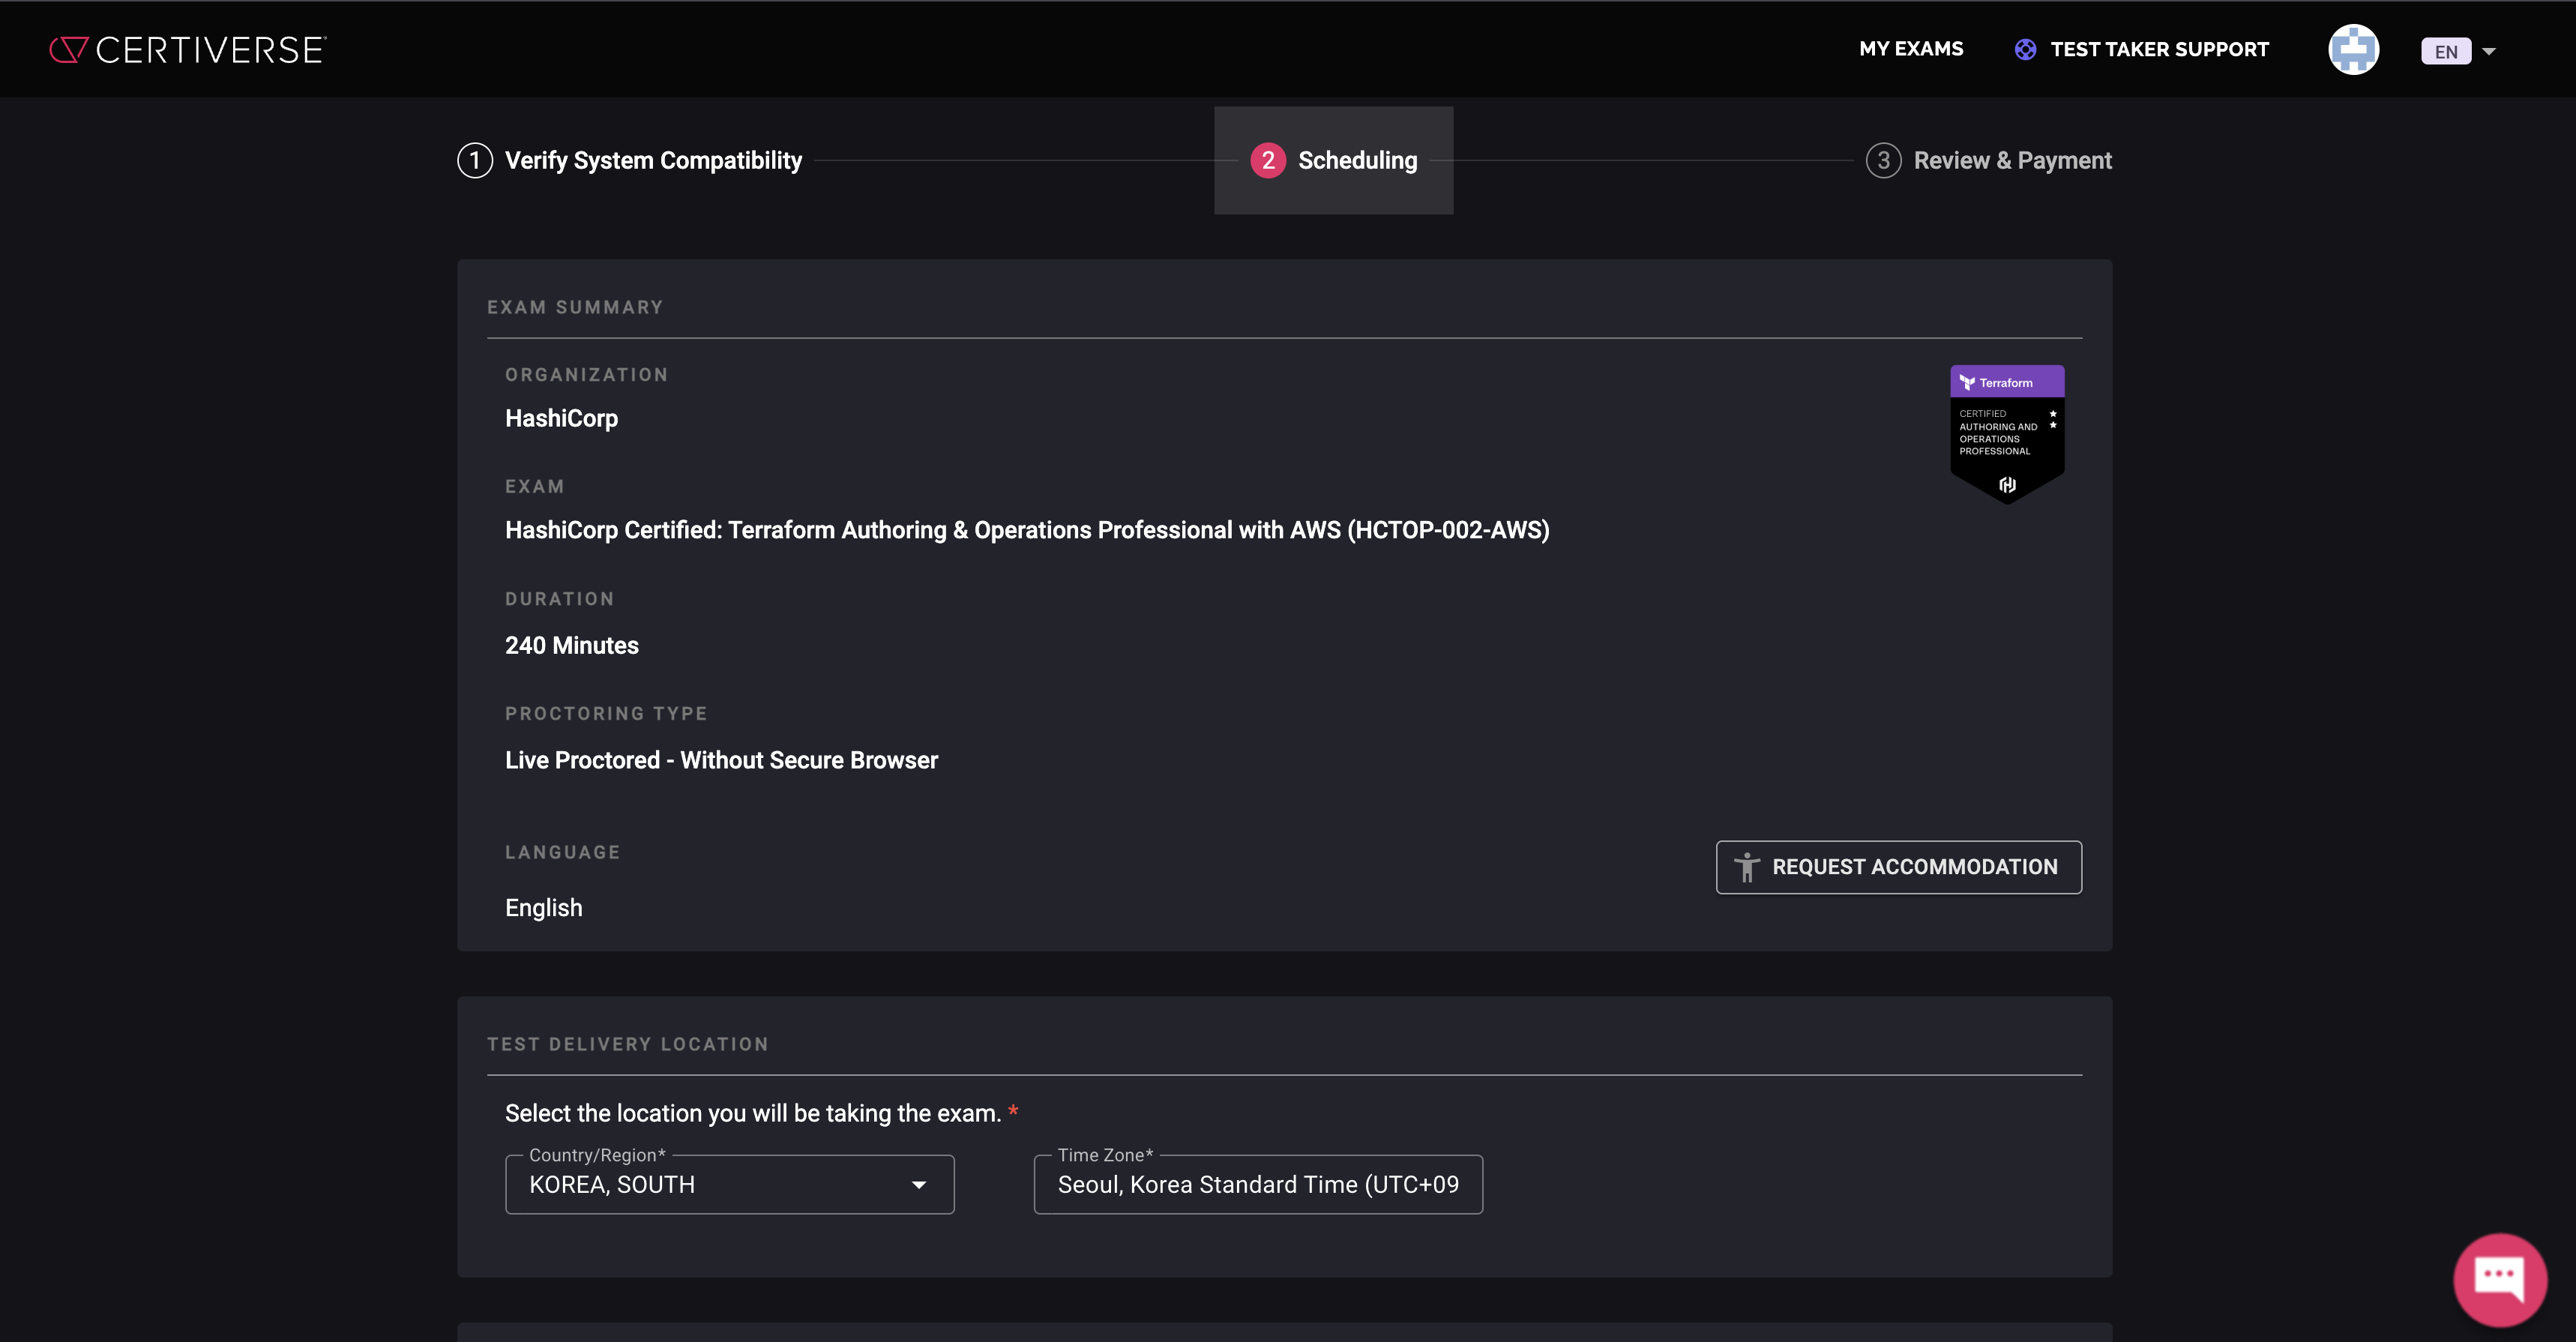Click the Terraform certification badge

tap(2006, 433)
